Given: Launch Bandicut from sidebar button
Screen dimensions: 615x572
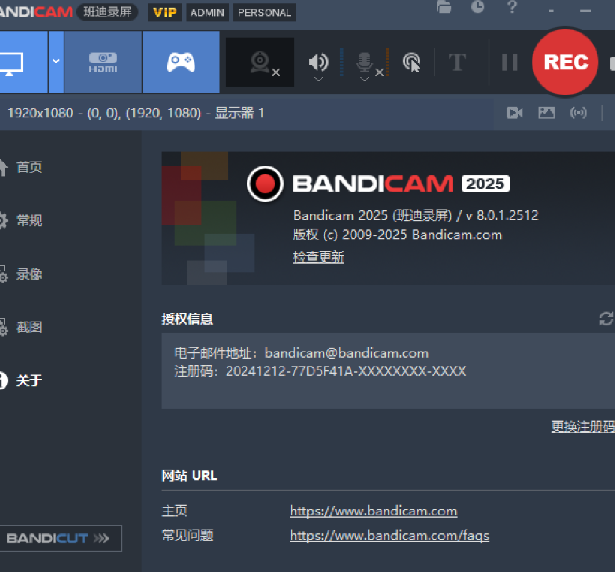Looking at the screenshot, I should 60,538.
